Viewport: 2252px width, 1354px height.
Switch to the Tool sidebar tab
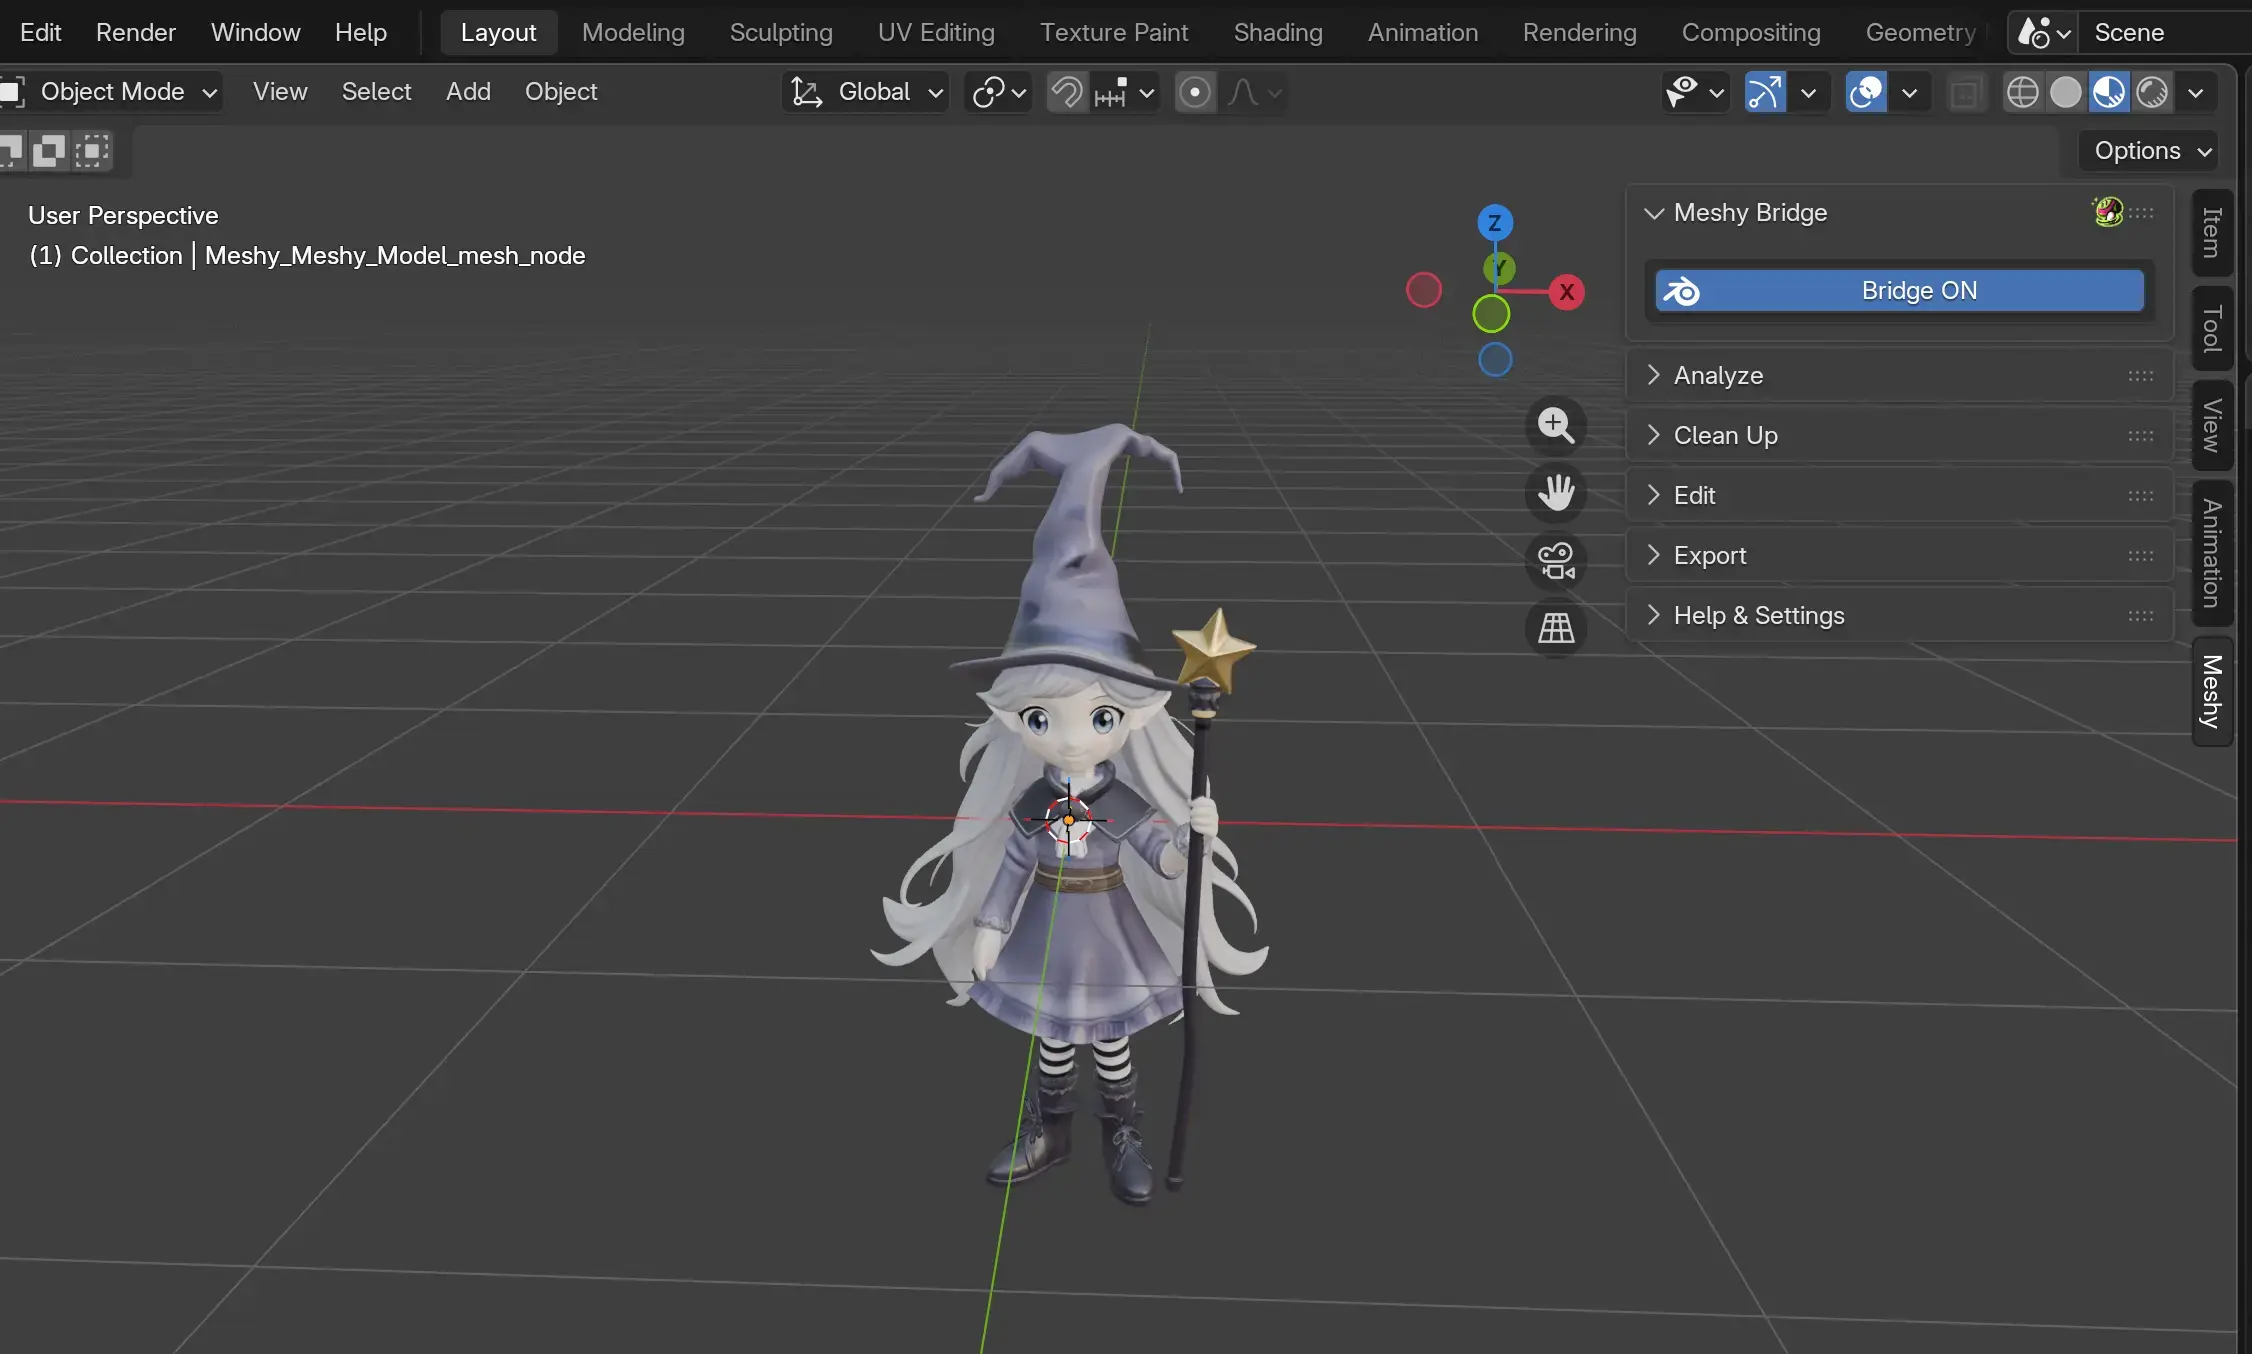[2211, 328]
